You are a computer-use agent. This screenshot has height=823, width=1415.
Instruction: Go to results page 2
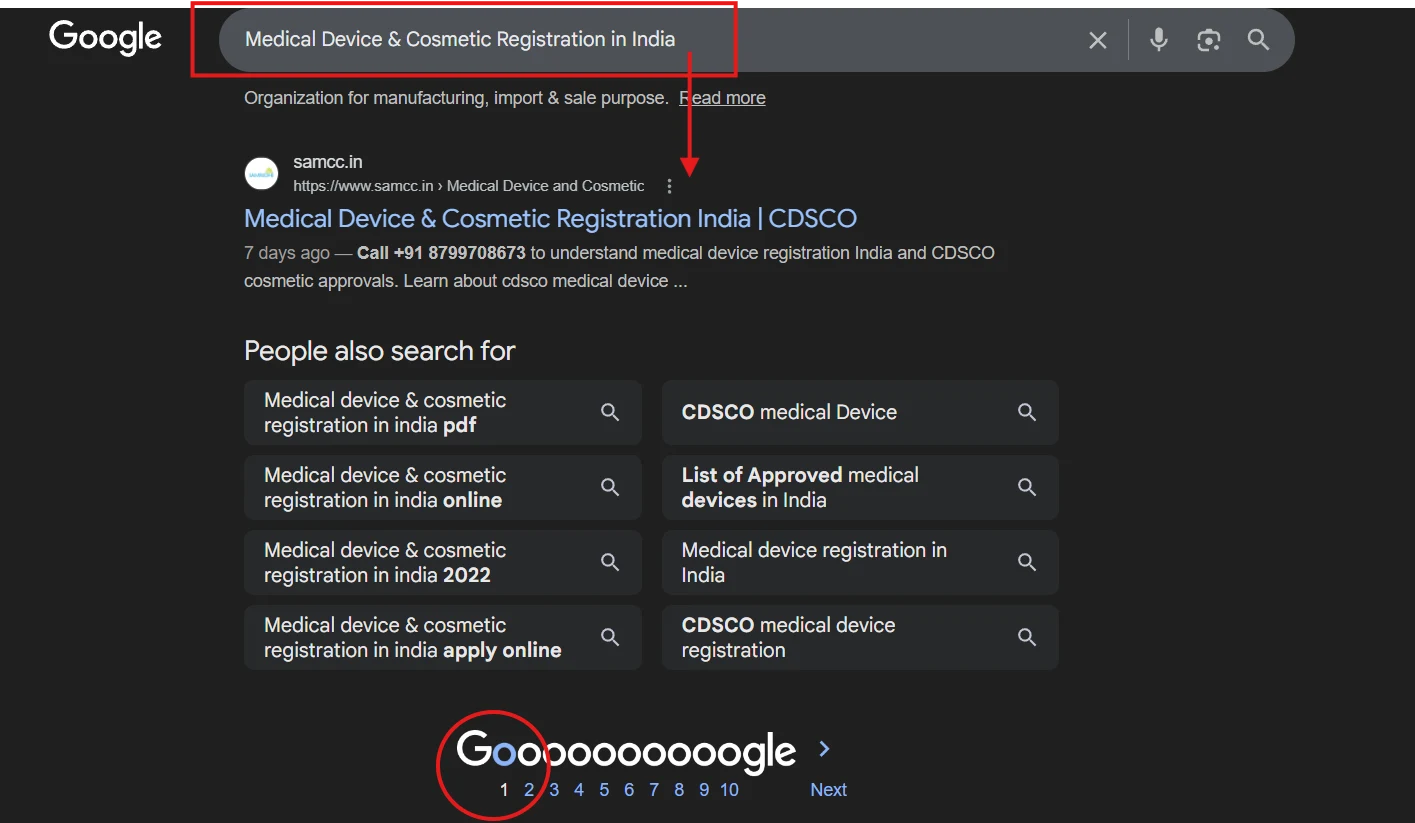tap(529, 790)
